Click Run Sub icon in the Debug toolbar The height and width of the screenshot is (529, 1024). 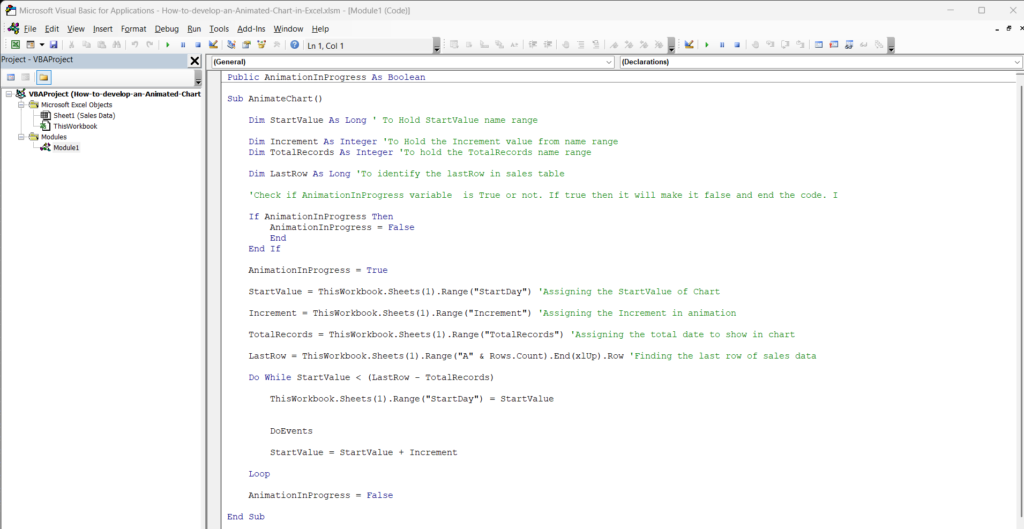(x=707, y=45)
